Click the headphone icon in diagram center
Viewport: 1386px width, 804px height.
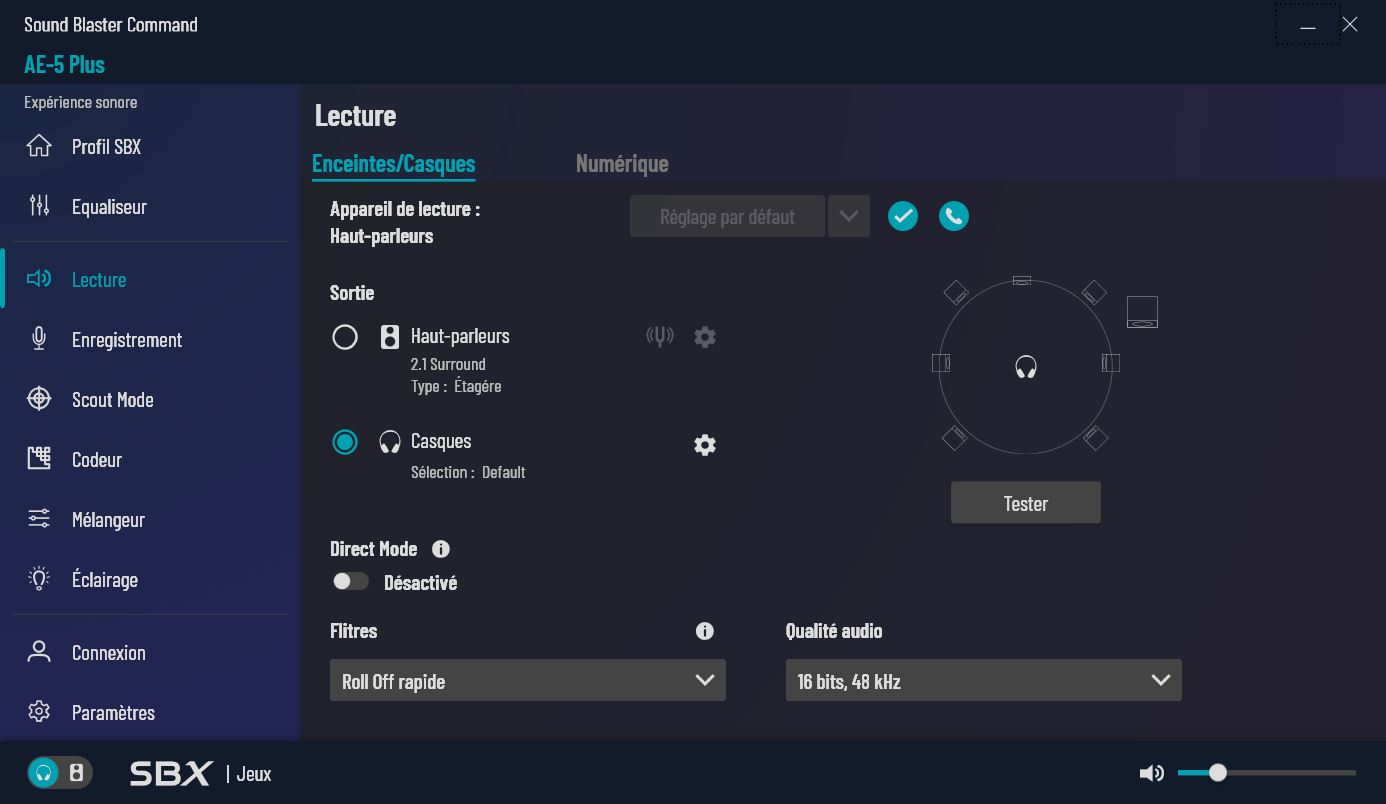tap(1026, 367)
